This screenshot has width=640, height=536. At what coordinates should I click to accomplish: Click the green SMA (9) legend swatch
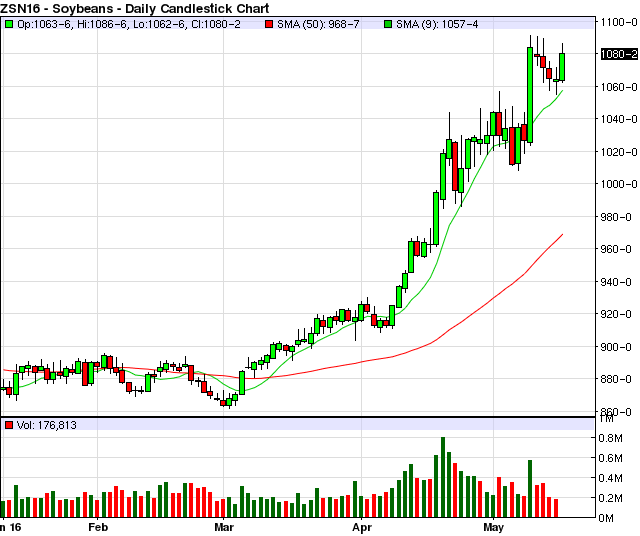388,24
